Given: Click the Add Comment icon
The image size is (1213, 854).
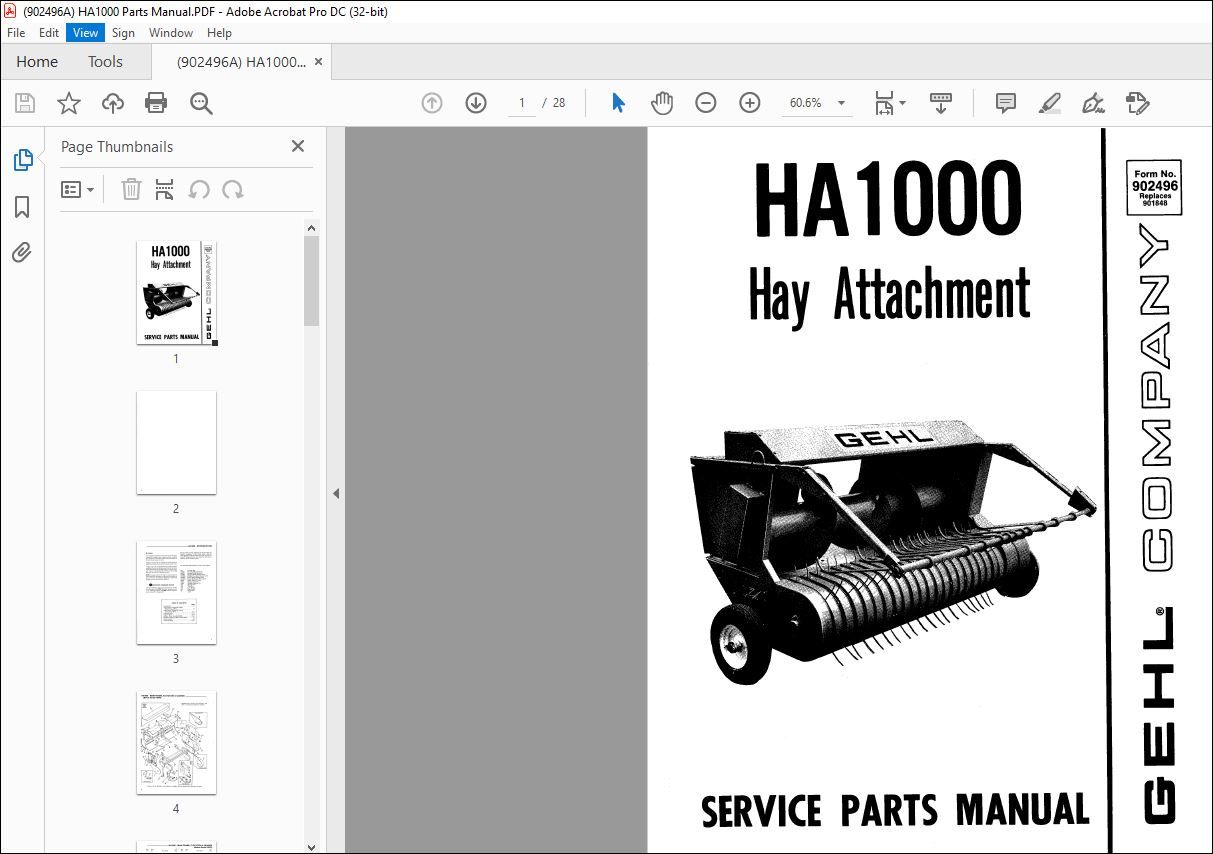Looking at the screenshot, I should tap(1005, 102).
